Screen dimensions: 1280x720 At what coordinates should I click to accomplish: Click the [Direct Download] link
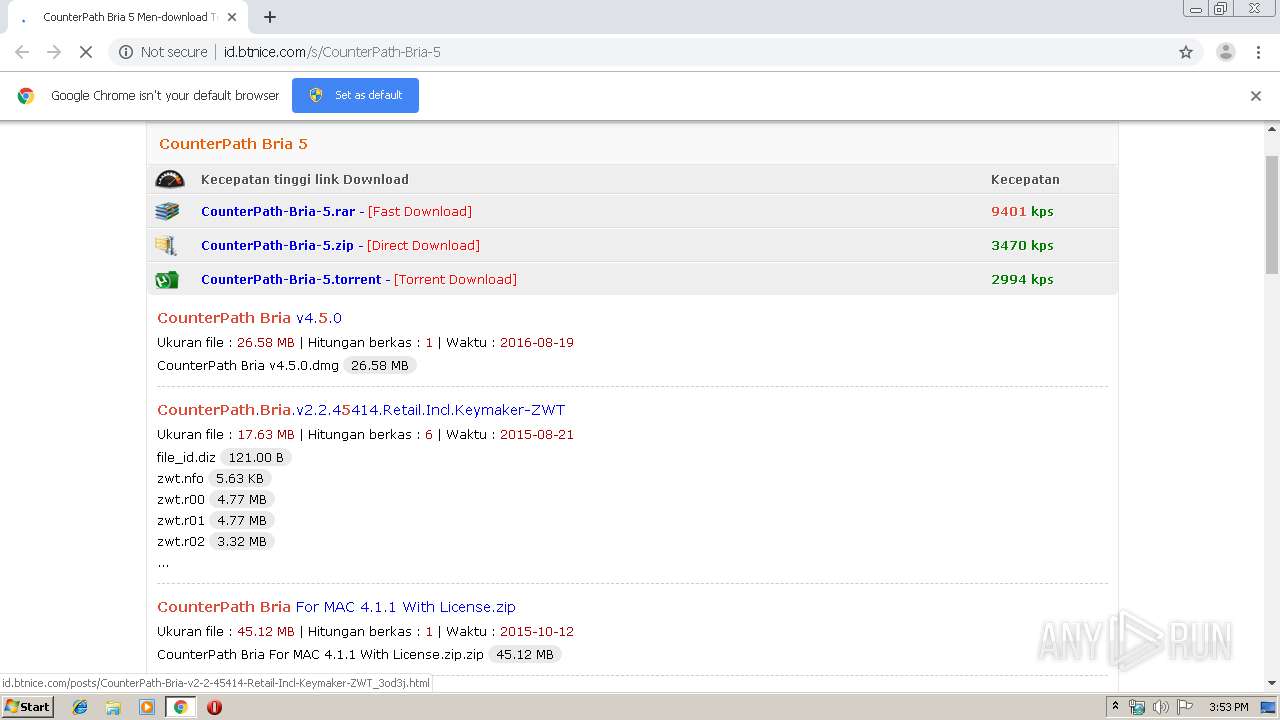point(423,245)
